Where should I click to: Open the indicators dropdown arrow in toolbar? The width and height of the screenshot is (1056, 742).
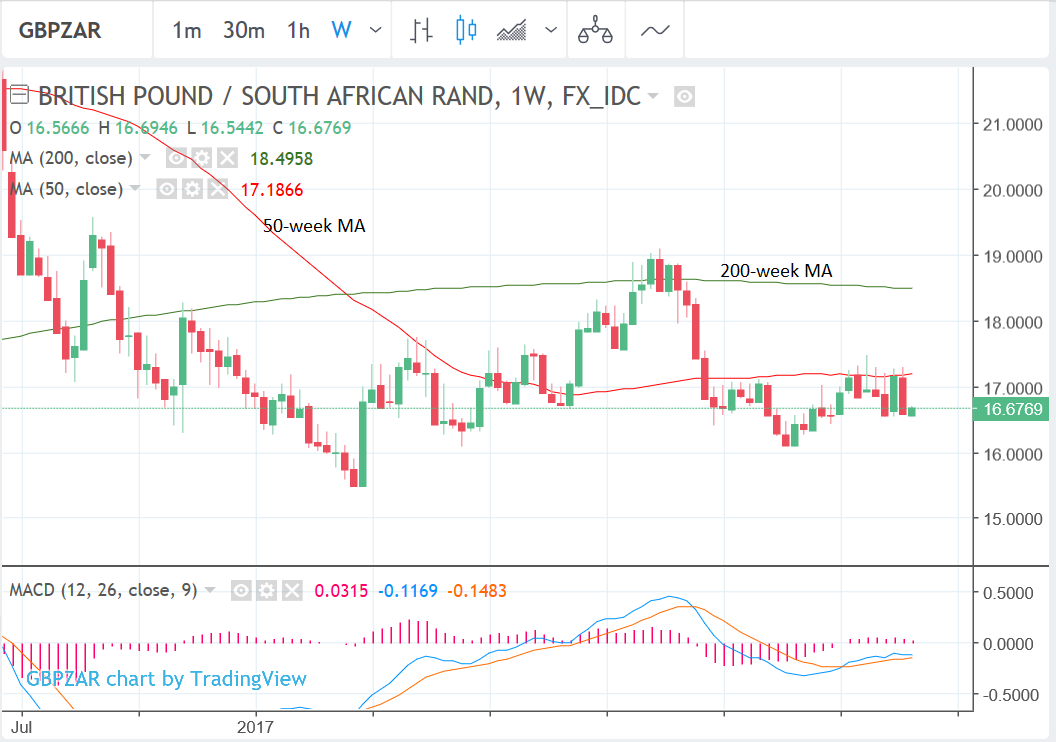point(551,30)
